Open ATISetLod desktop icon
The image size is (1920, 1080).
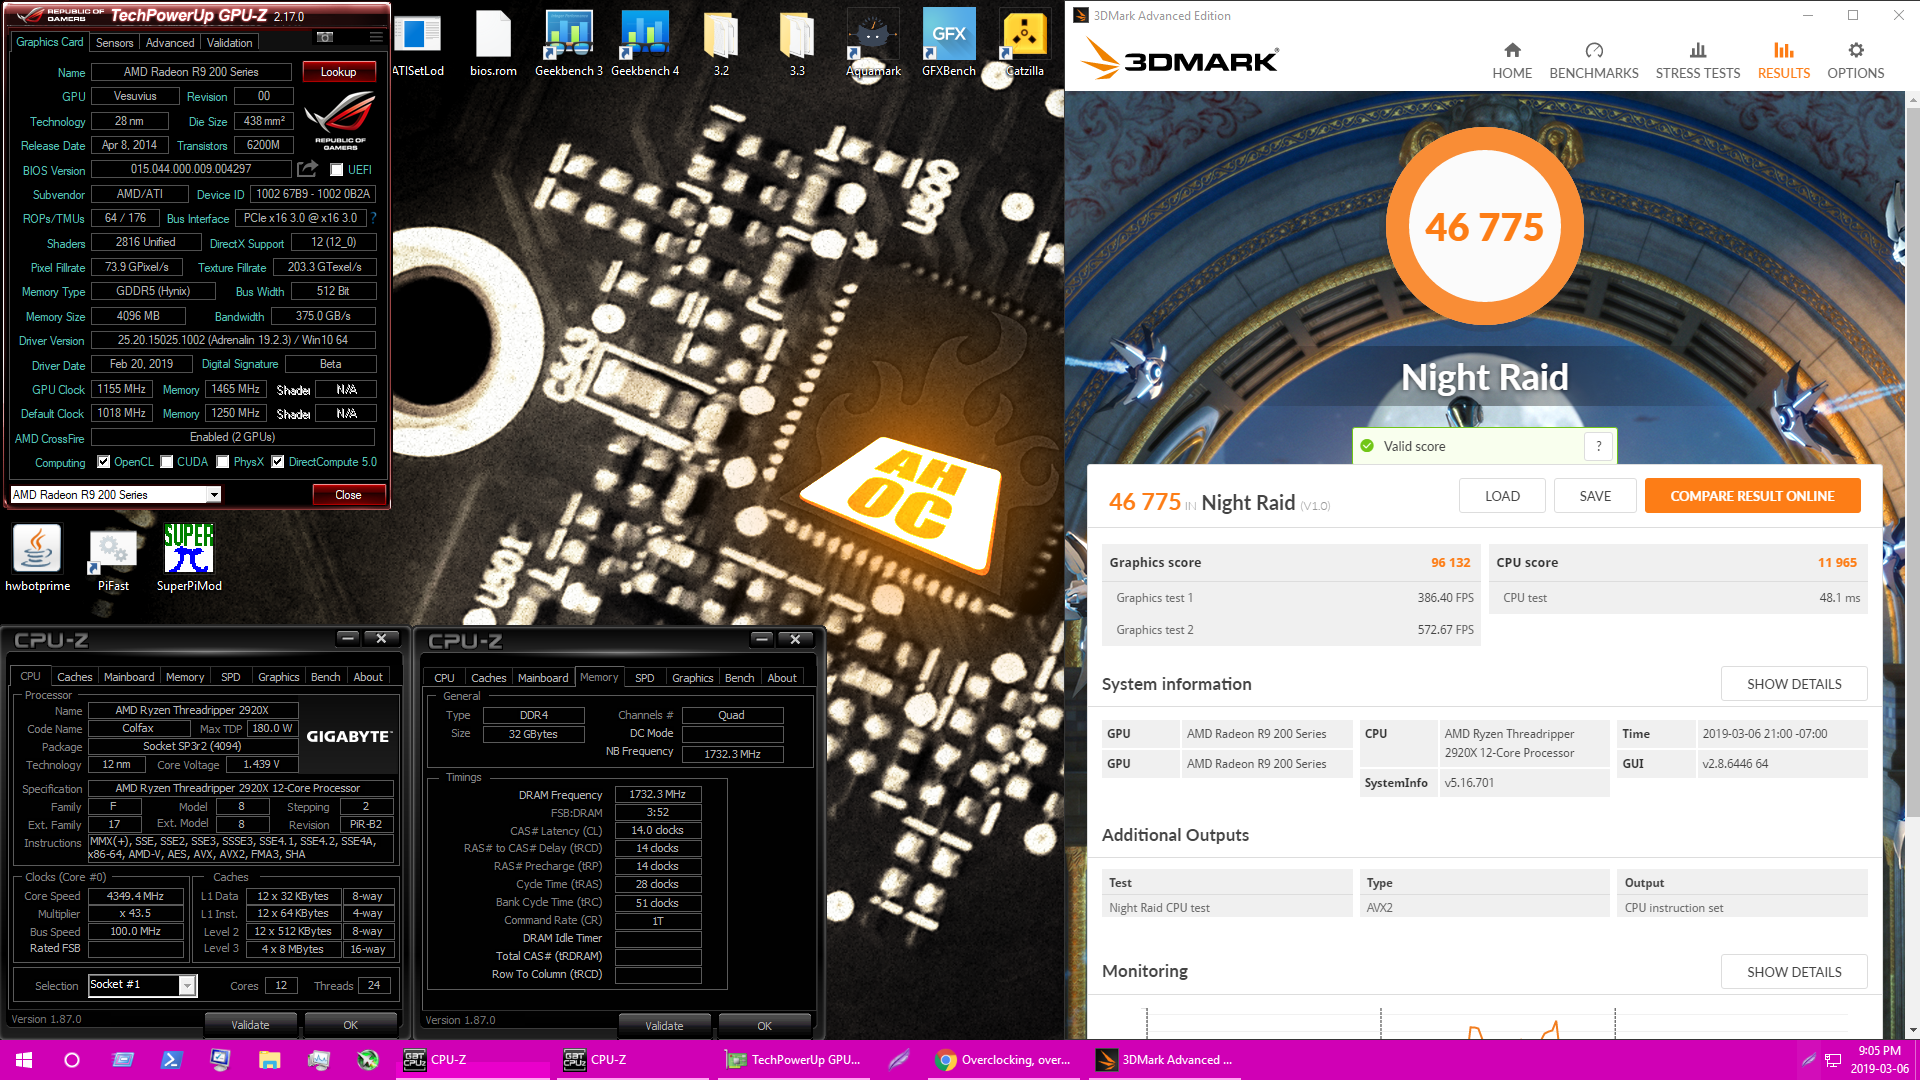418,44
